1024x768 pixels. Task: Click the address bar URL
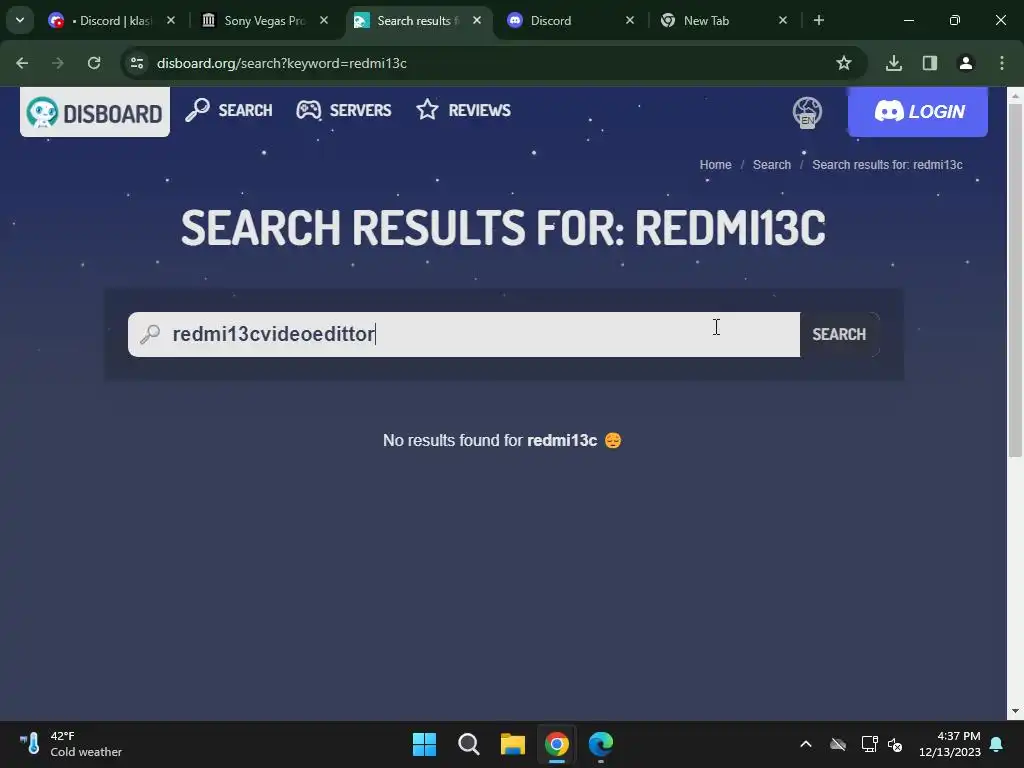(x=281, y=63)
